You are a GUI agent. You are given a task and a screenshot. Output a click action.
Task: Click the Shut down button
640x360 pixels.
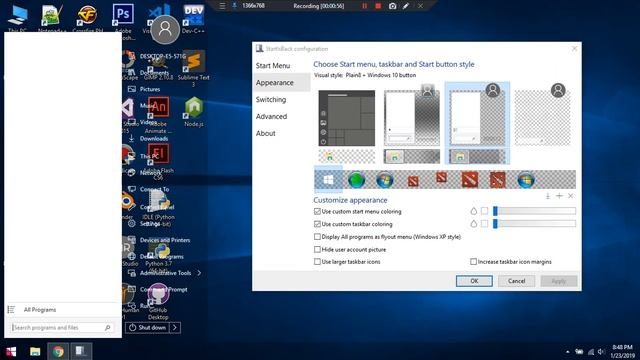[x=147, y=327]
